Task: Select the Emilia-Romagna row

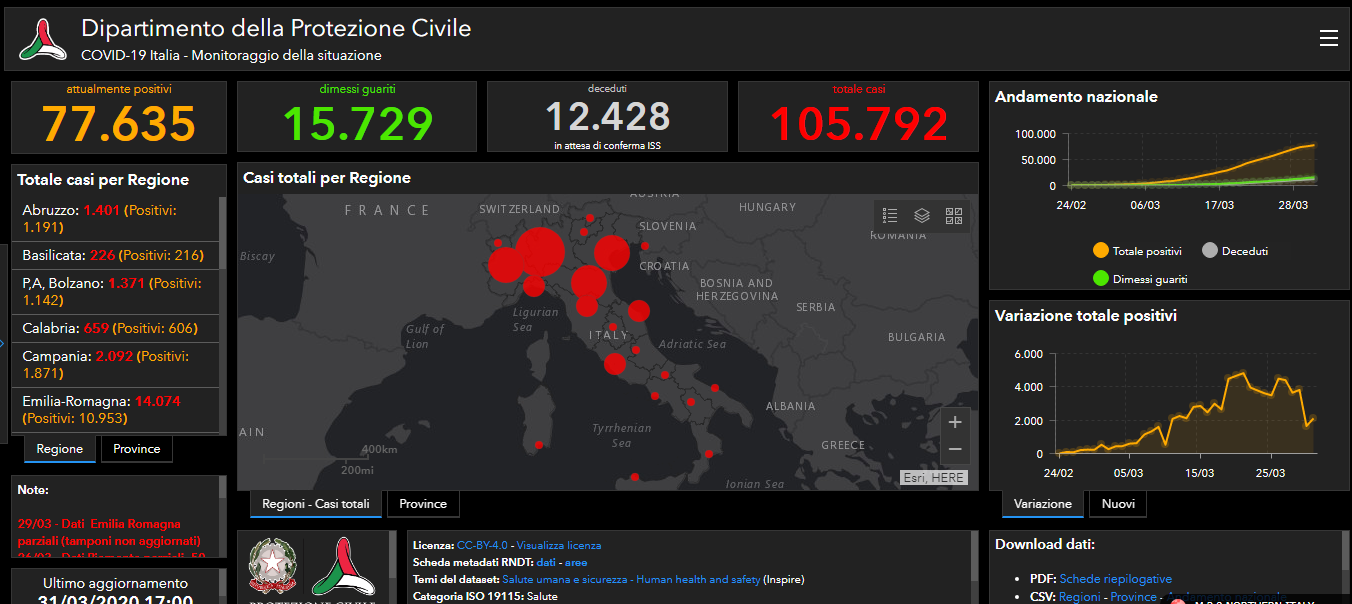Action: tap(115, 409)
